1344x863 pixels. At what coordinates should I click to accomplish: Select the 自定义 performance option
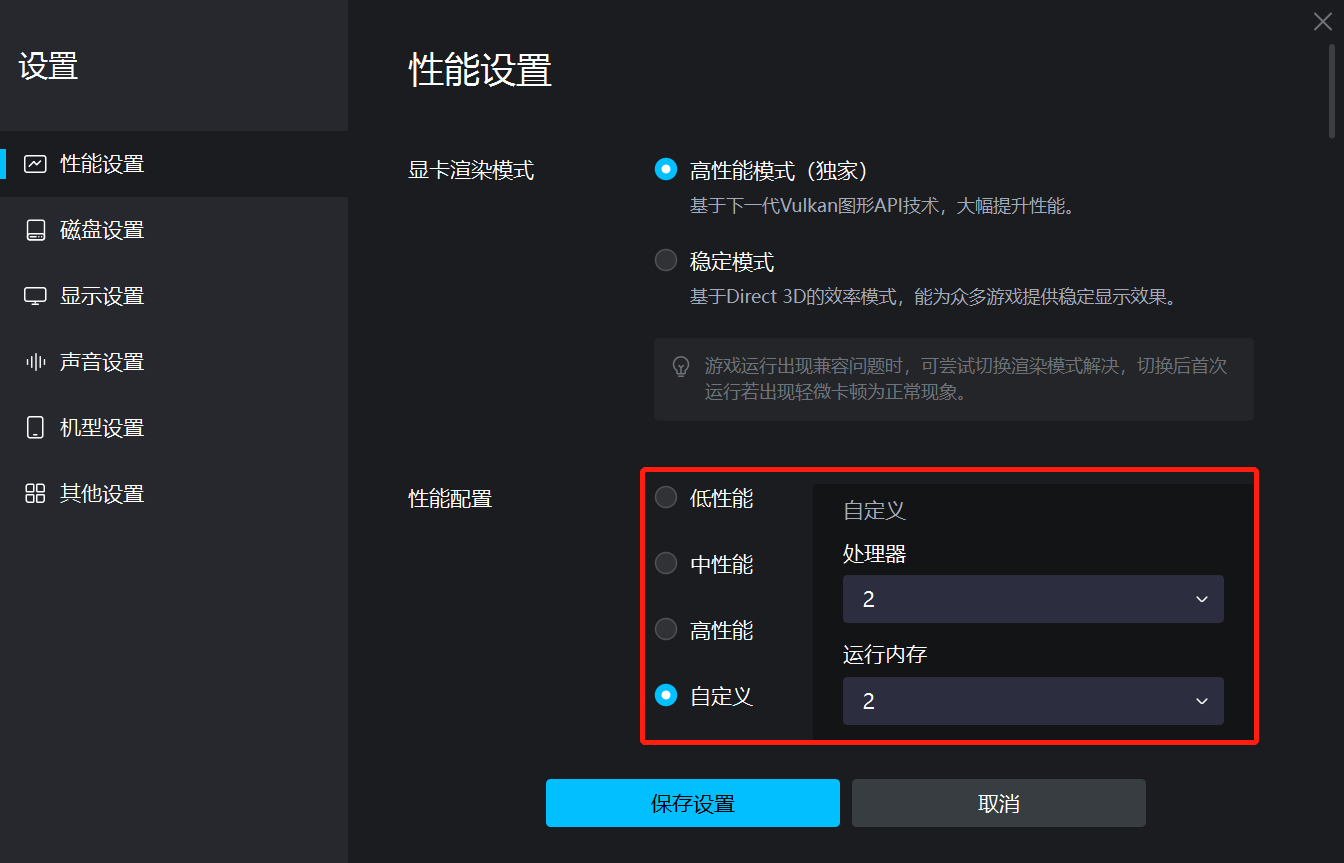pos(666,695)
